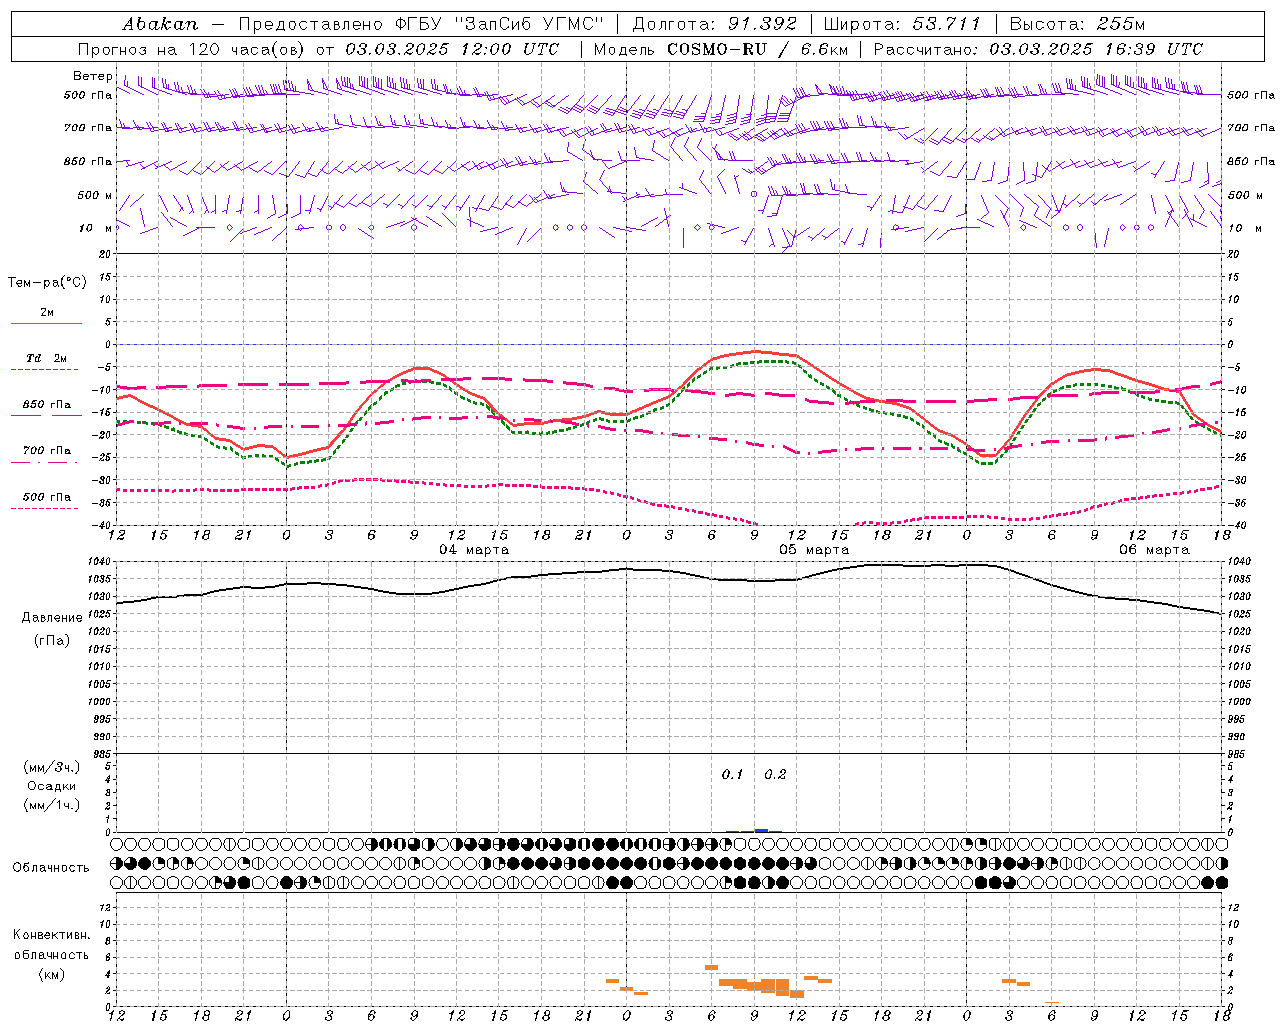Screen dimensions: 1280x1024
Task: Click the (мм/3ч.) precipitation unit label
Action: [x=52, y=767]
